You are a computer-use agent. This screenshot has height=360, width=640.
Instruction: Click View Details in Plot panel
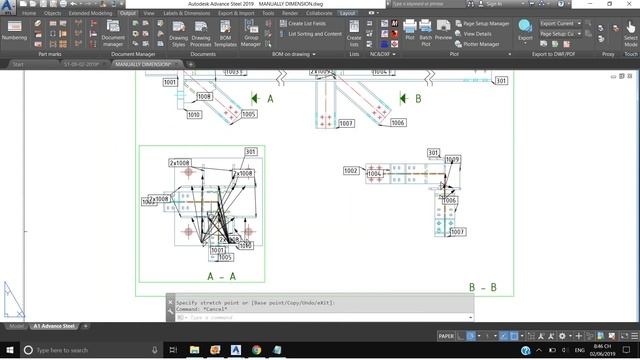pos(473,33)
